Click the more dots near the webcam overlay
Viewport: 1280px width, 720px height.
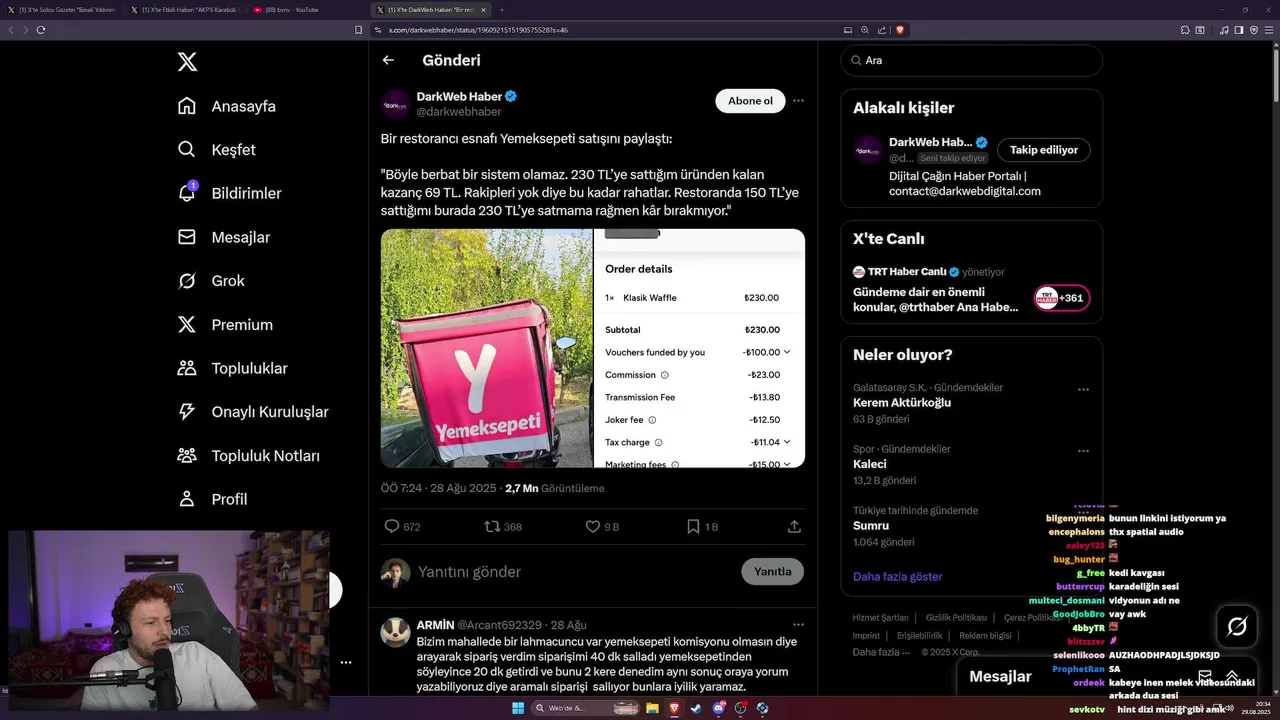(345, 662)
